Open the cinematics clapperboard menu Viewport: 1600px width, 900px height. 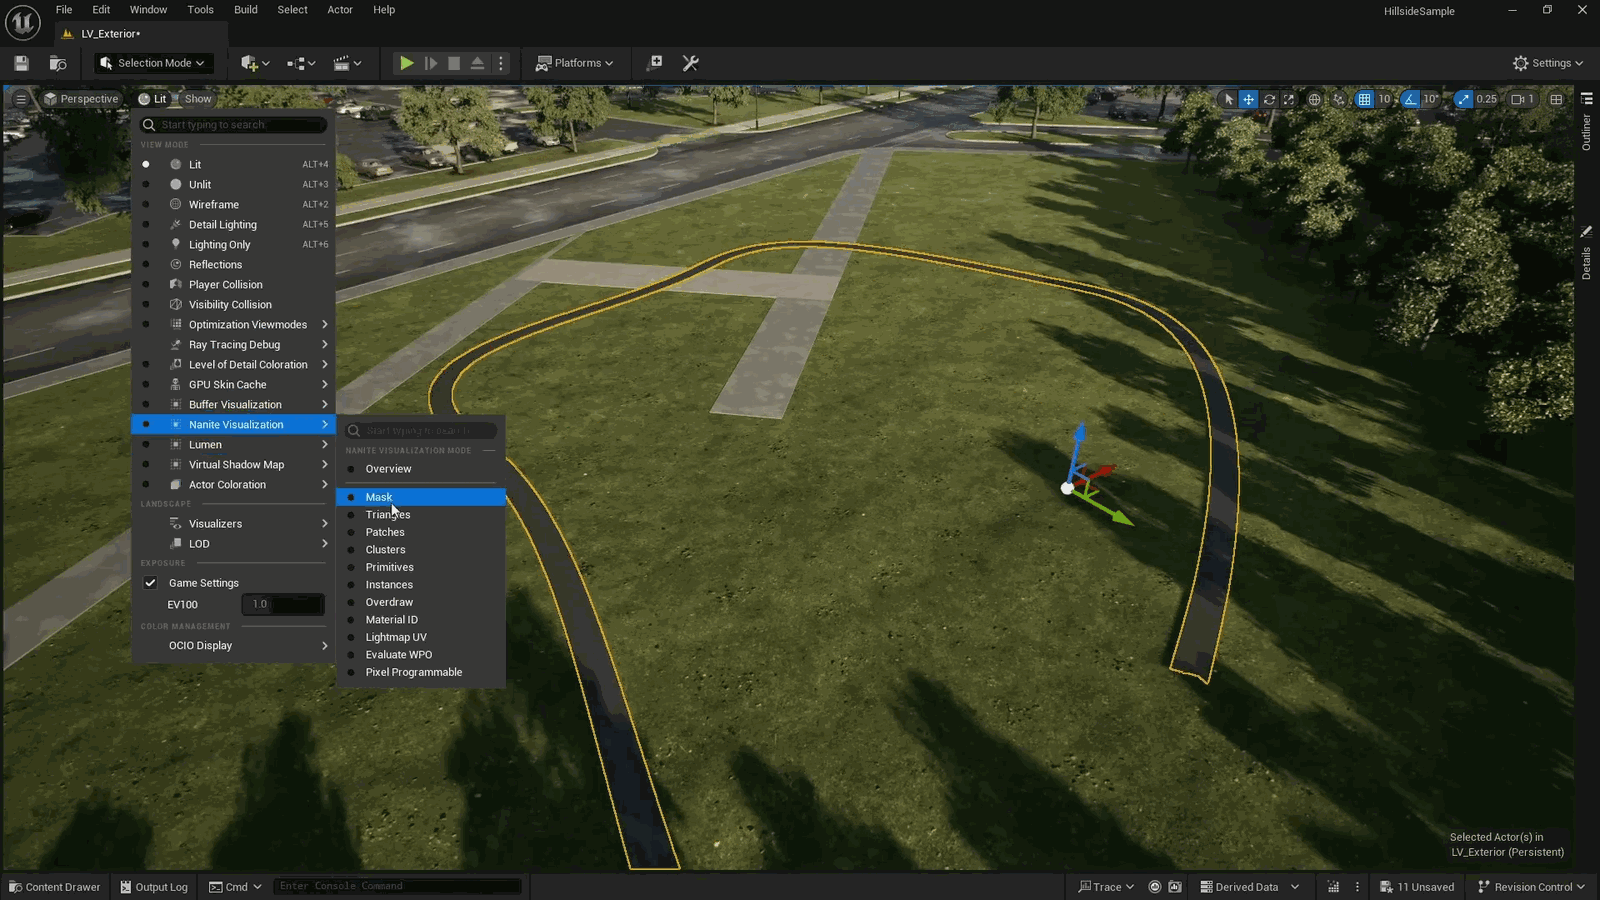pyautogui.click(x=347, y=63)
